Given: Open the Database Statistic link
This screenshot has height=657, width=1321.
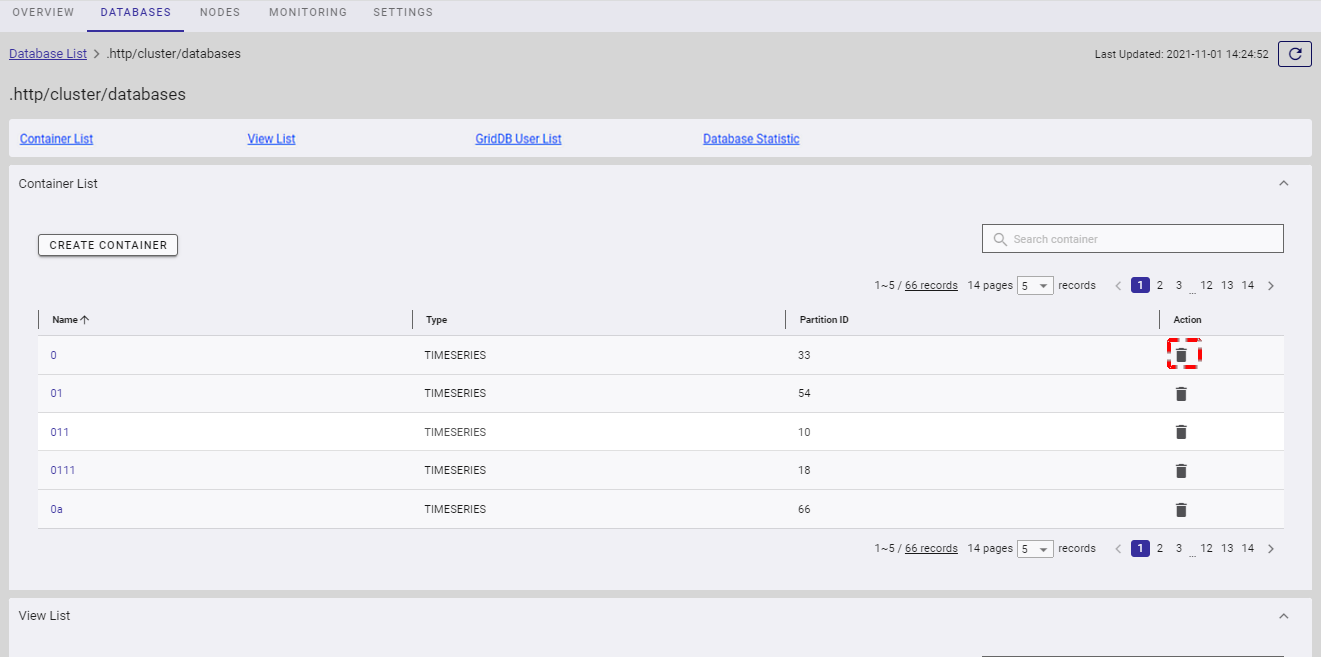Looking at the screenshot, I should coord(751,139).
